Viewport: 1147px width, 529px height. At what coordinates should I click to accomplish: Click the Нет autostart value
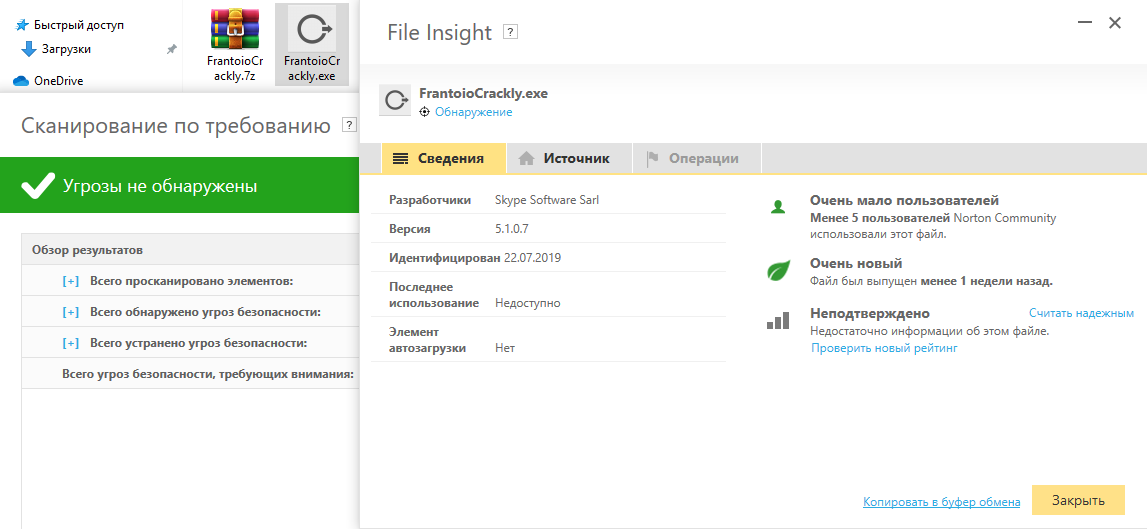tap(505, 348)
